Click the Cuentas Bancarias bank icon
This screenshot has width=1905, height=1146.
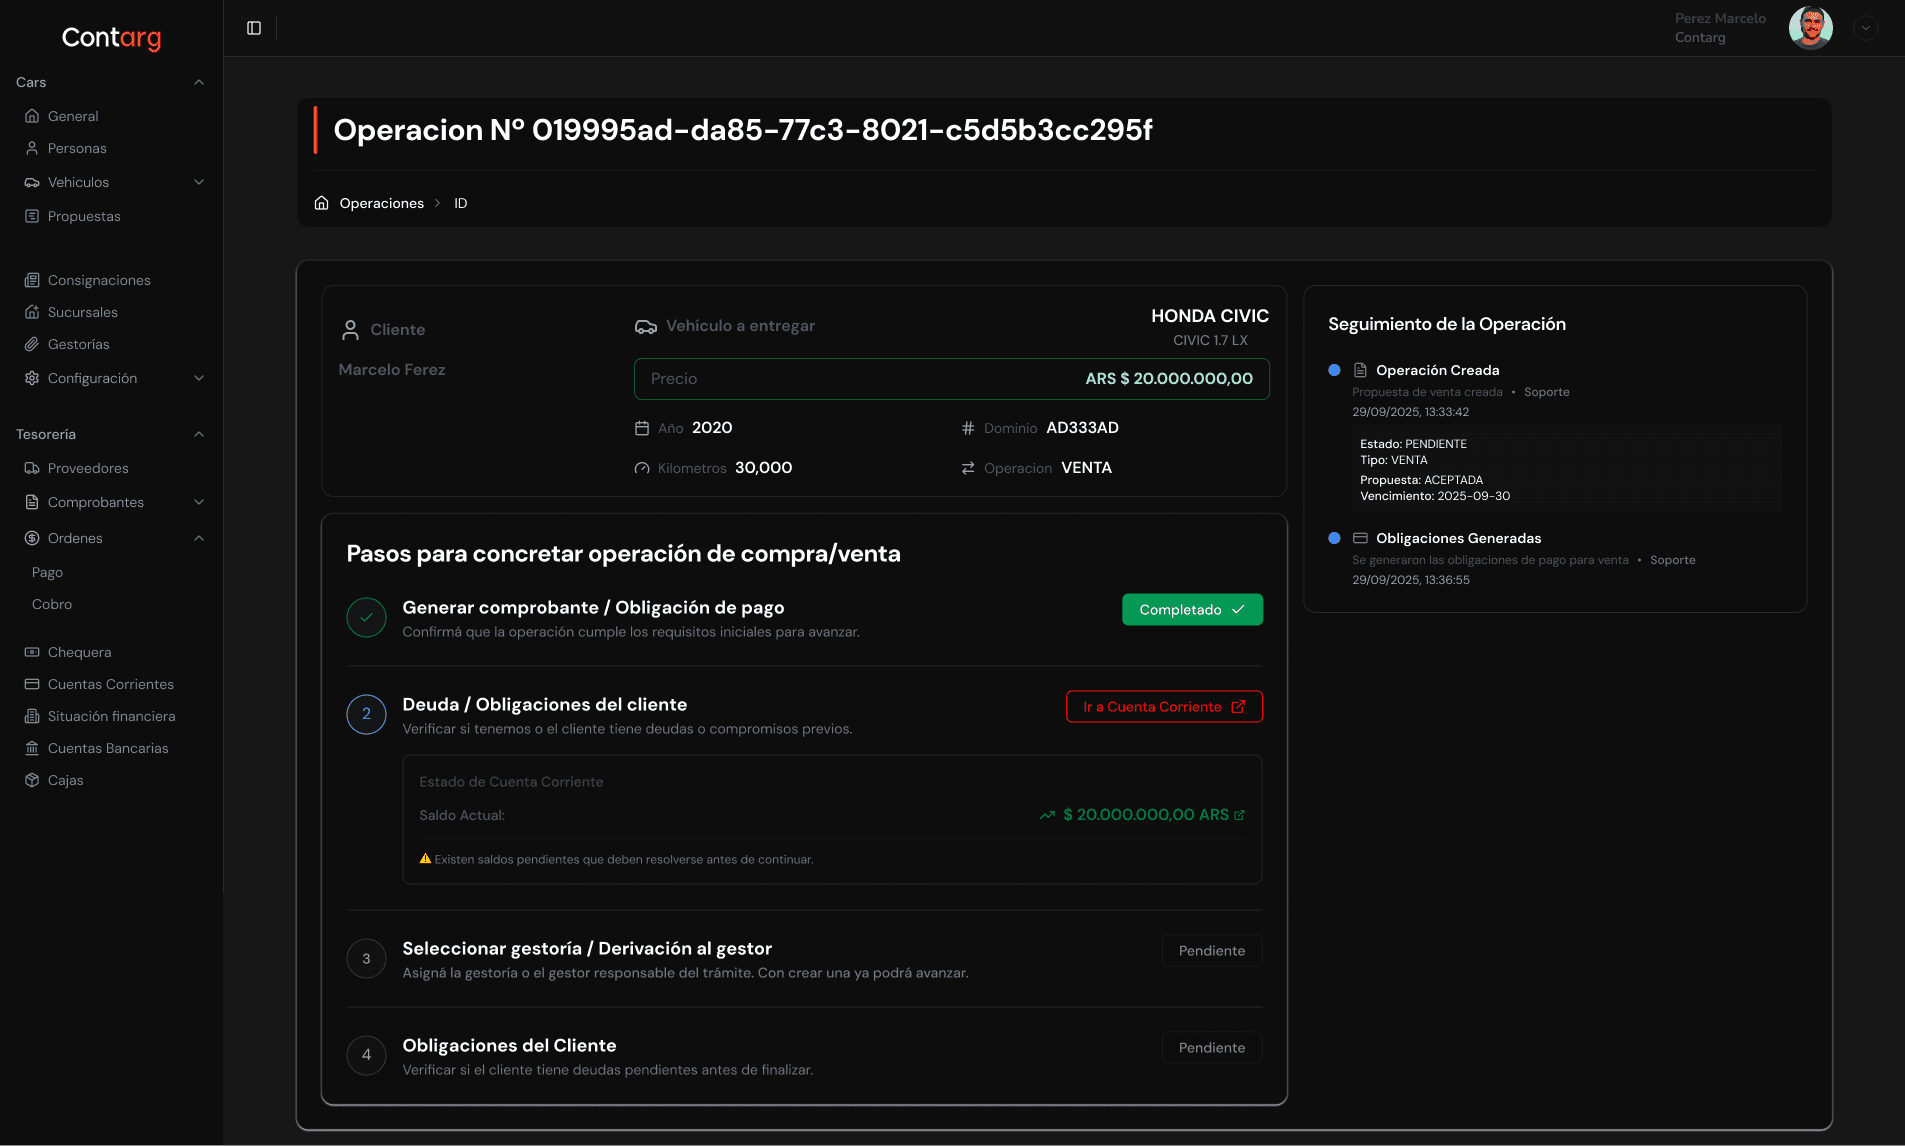(x=32, y=748)
